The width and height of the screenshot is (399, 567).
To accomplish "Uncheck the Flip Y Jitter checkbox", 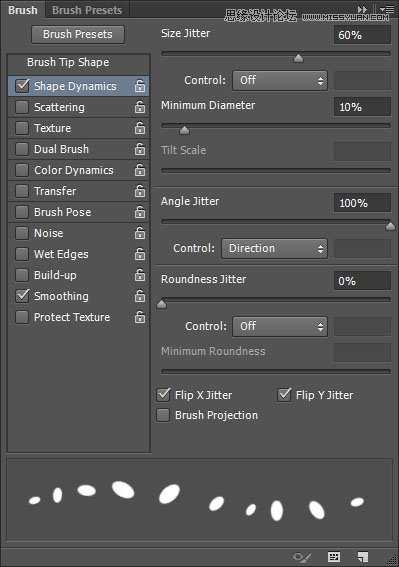I will click(284, 395).
